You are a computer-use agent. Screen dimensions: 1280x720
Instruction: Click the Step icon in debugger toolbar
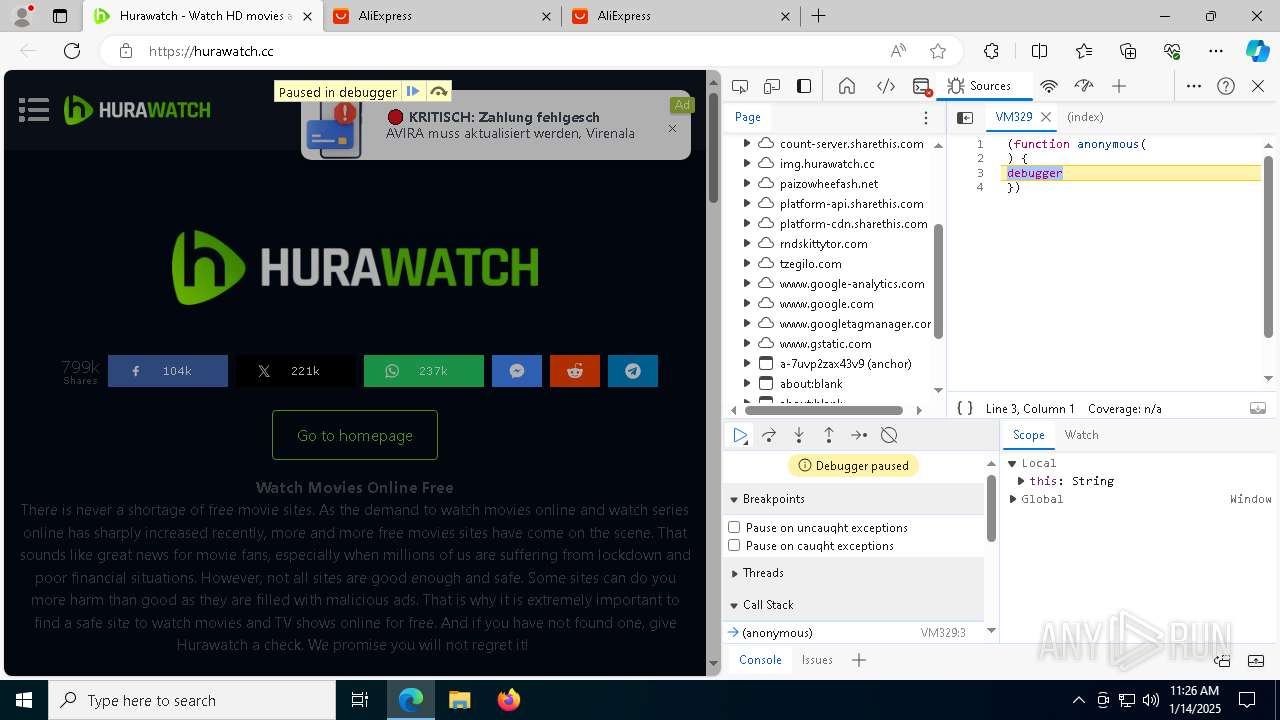pyautogui.click(x=859, y=435)
